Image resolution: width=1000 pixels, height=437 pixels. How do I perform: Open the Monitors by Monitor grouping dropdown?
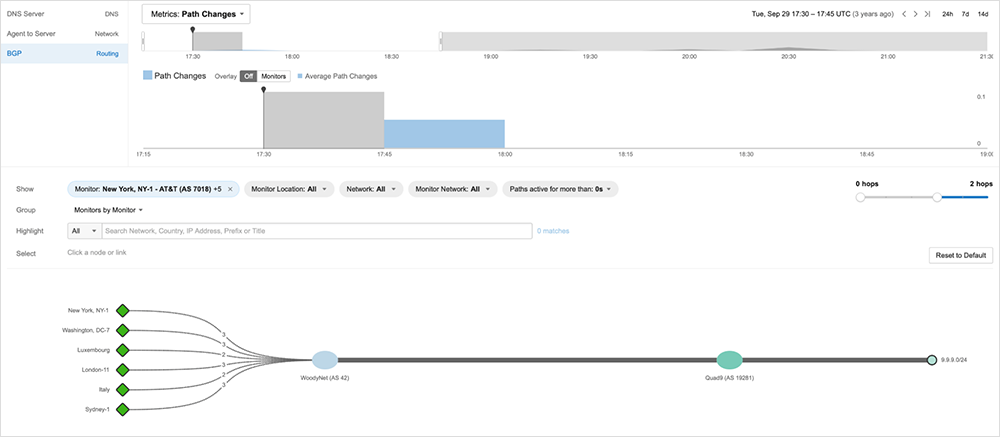tap(108, 210)
